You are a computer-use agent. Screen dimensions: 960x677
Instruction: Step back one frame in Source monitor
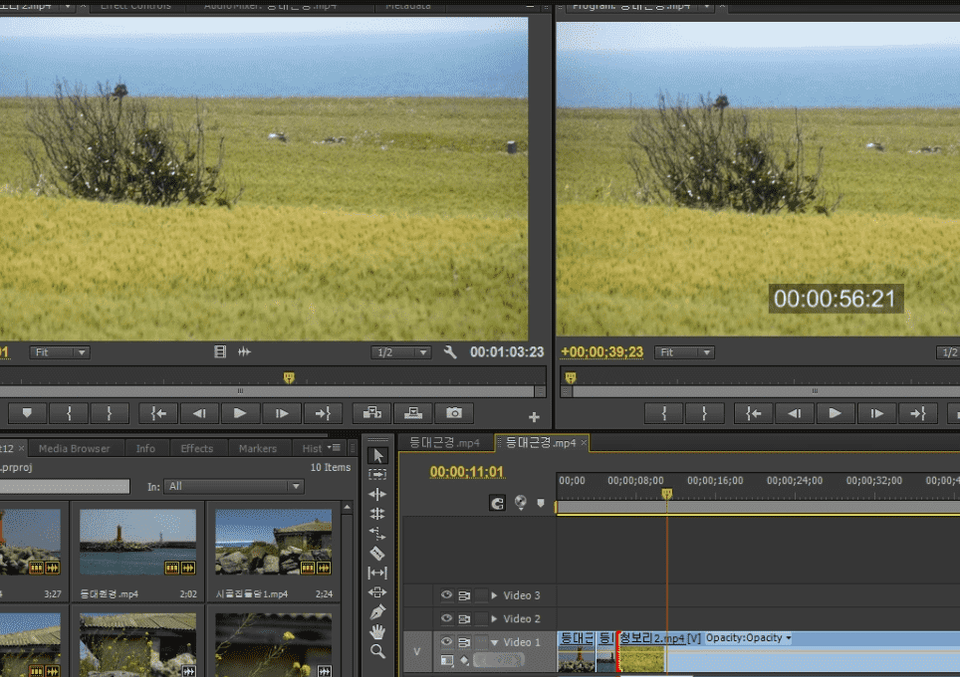point(200,413)
